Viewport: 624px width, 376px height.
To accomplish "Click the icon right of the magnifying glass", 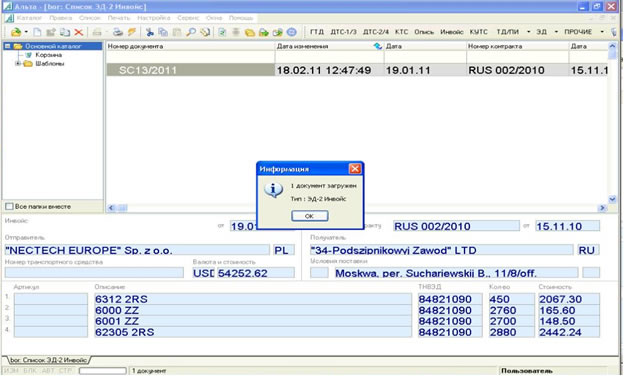I will (x=205, y=32).
